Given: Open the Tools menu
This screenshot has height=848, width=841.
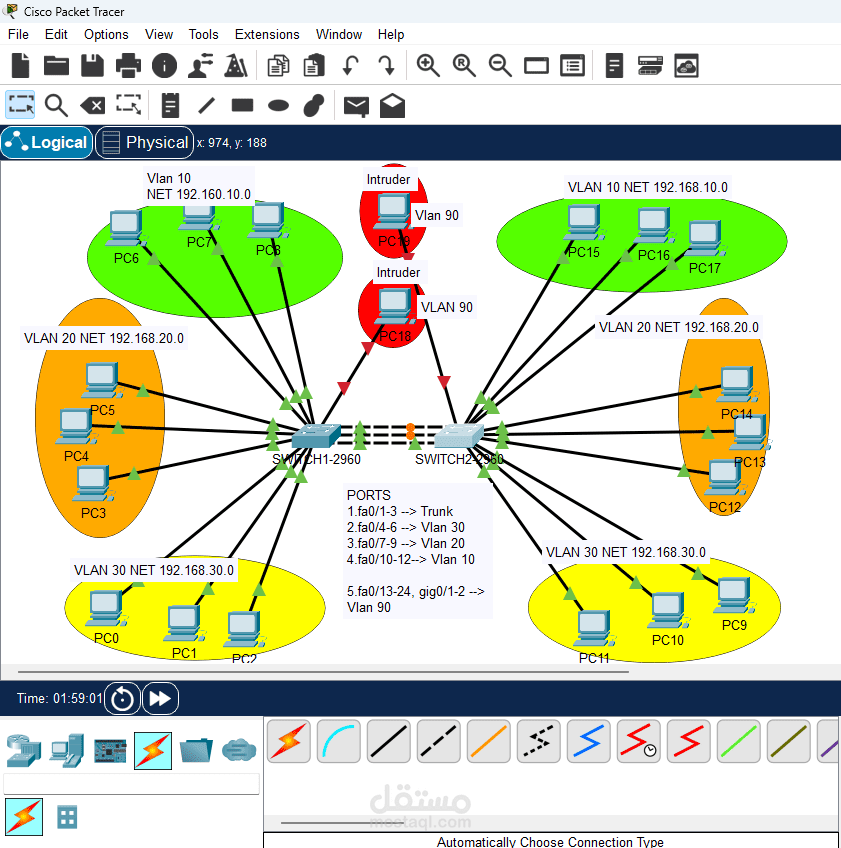Looking at the screenshot, I should point(203,34).
